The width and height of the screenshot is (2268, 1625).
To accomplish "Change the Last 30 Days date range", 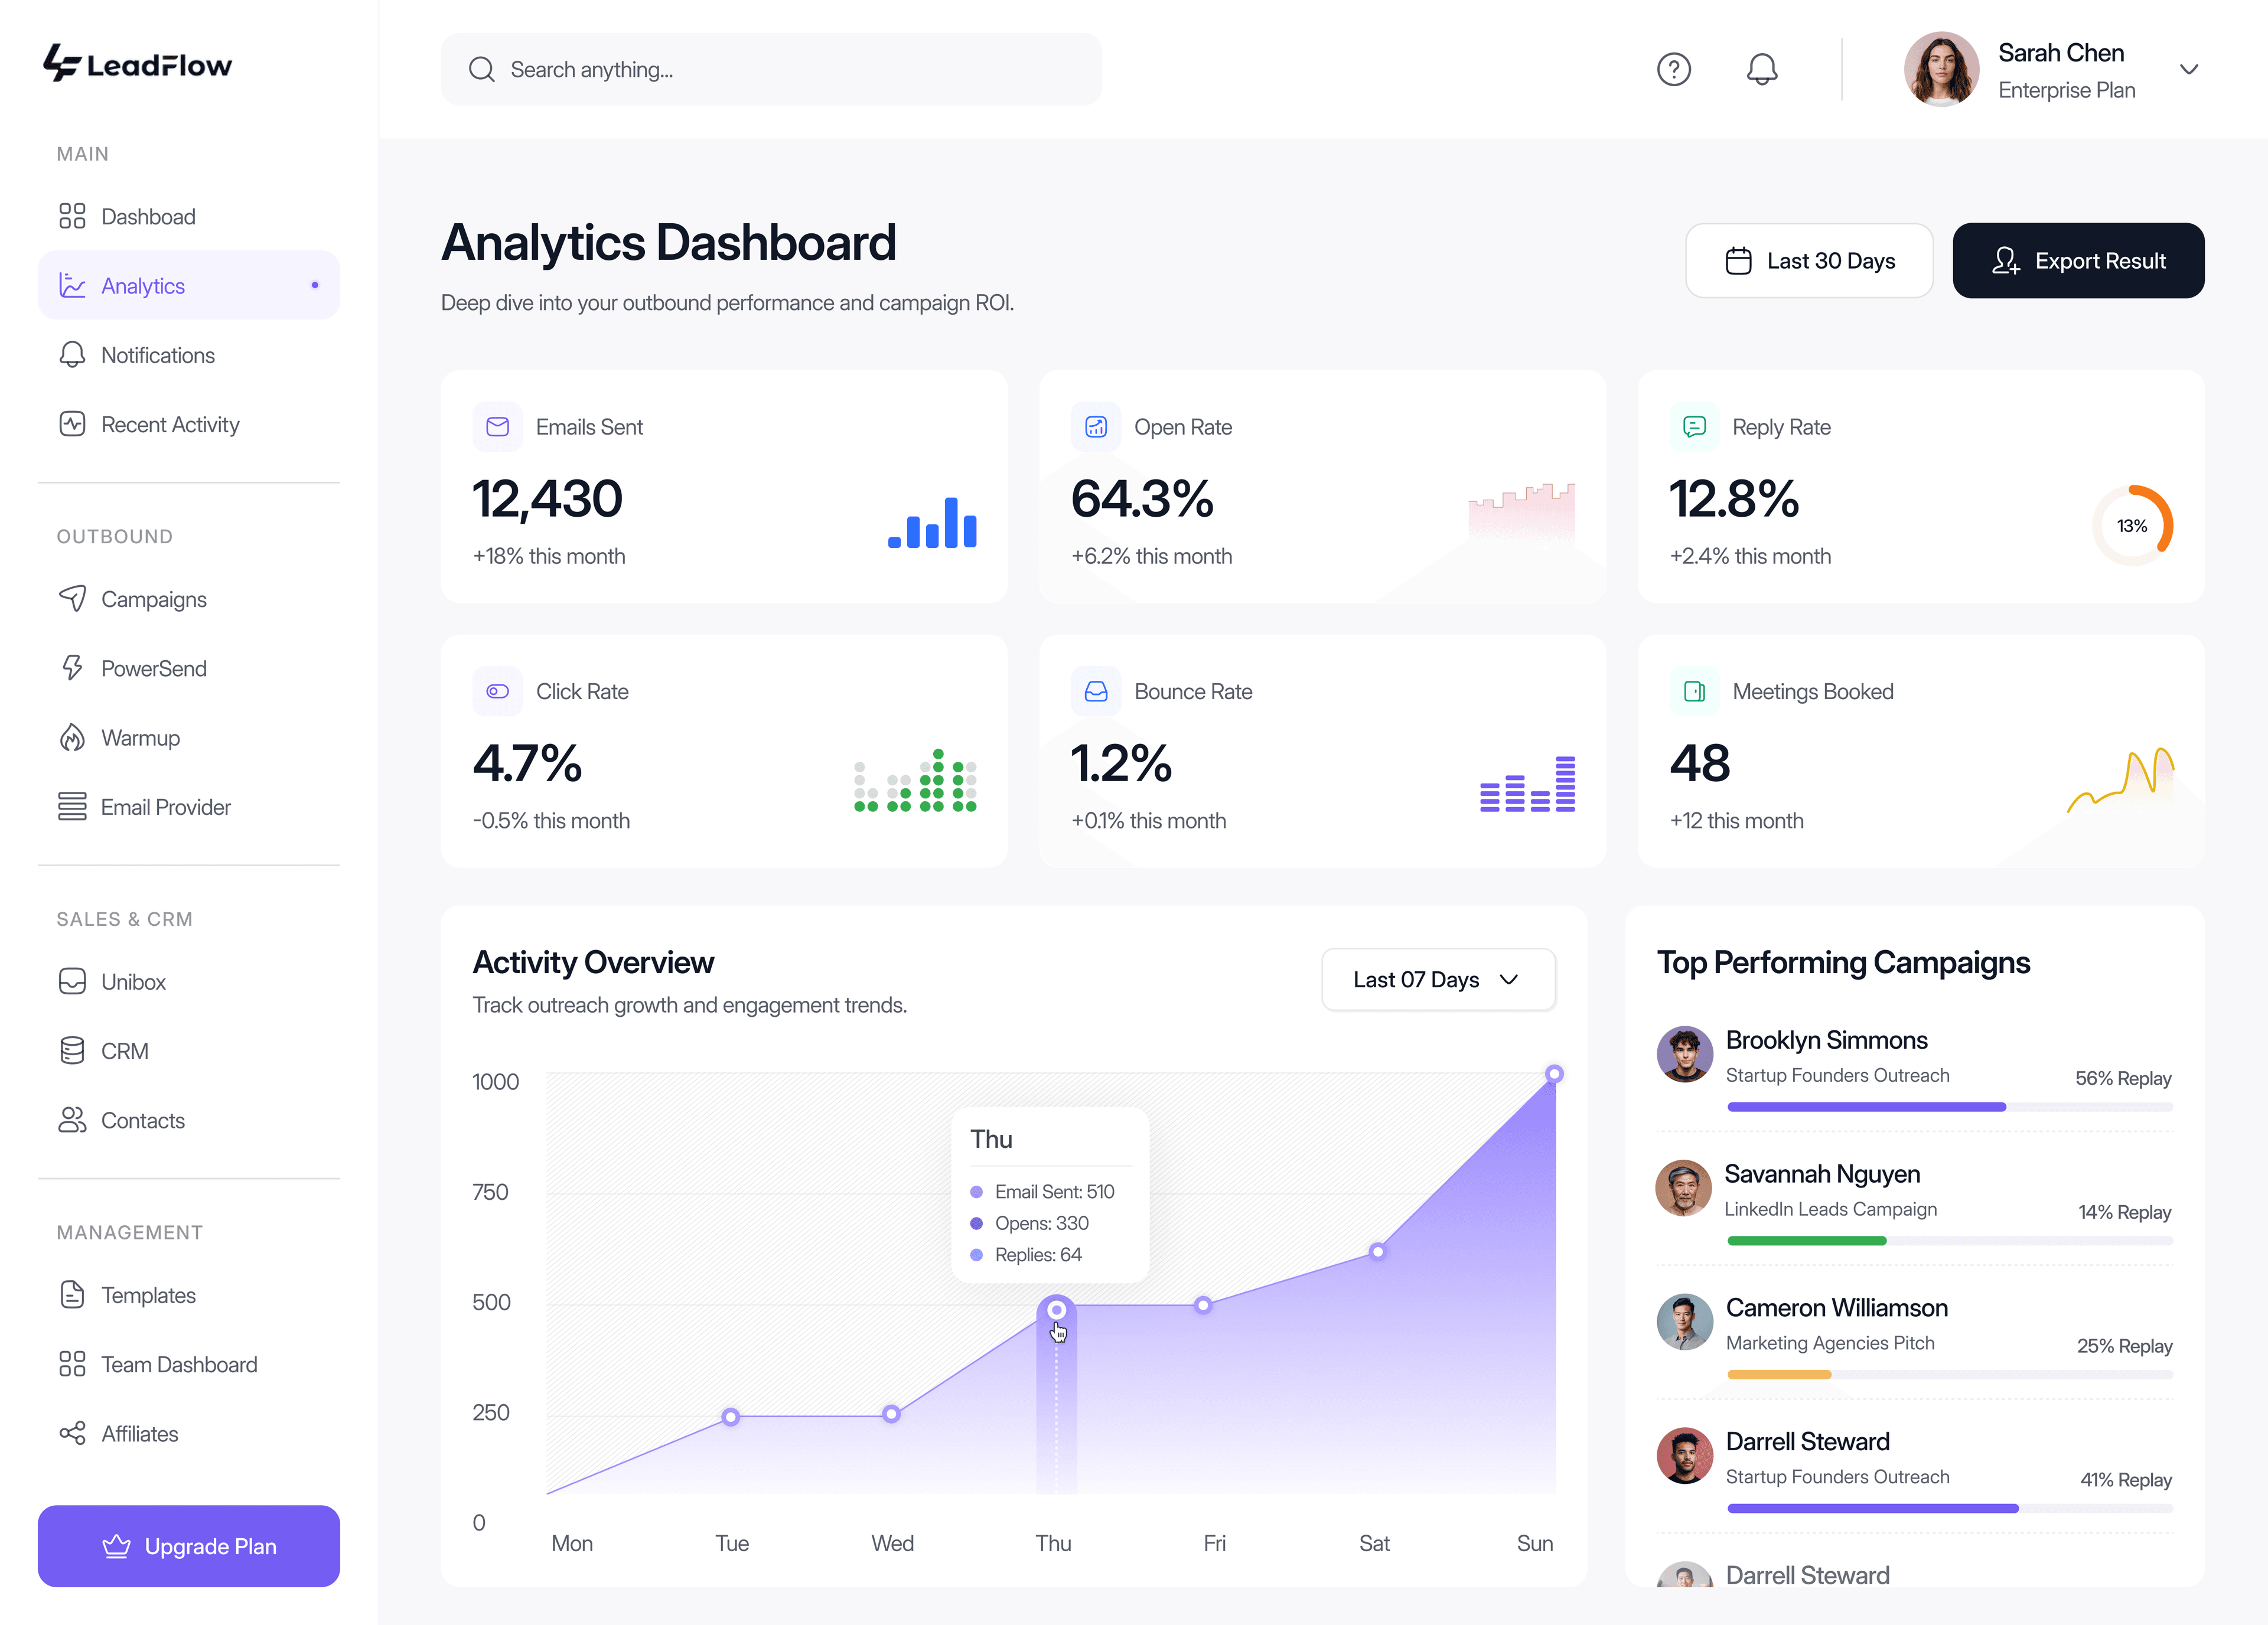I will 1809,260.
